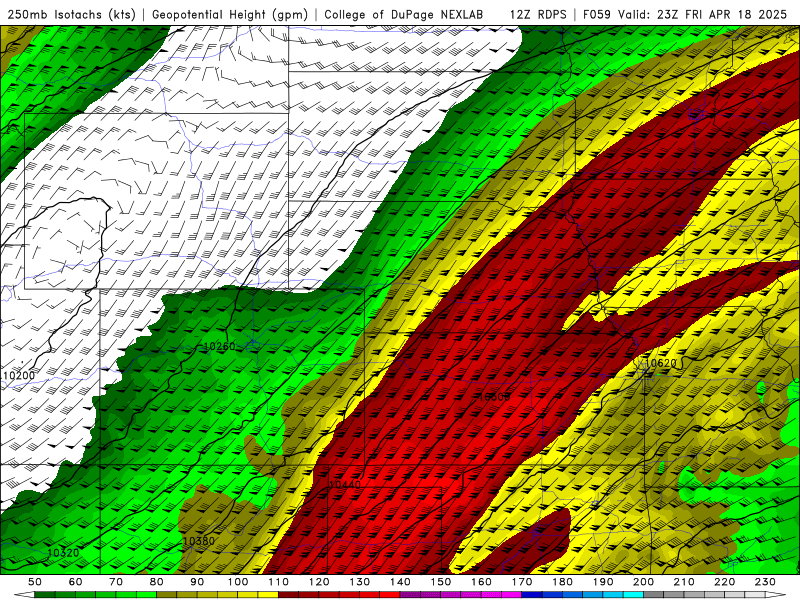
Task: Click the 10620 height contour label
Action: [661, 363]
